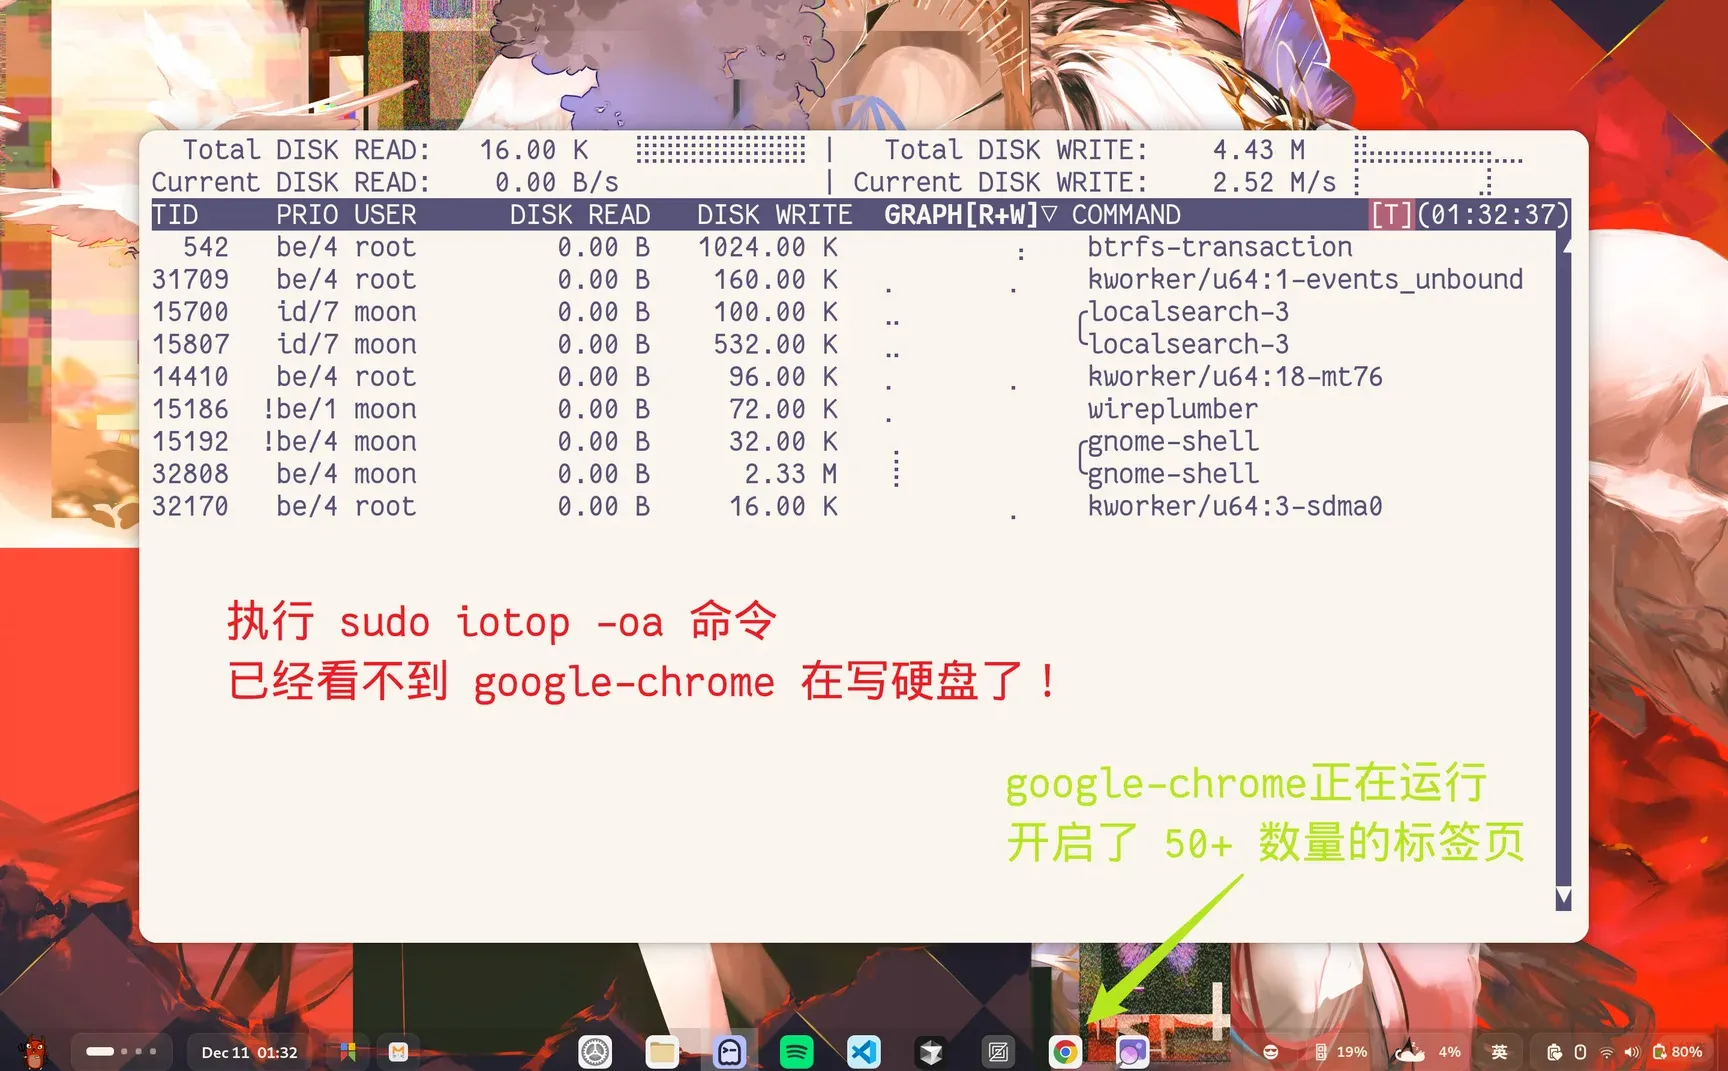Sort processes by the DISK WRITE column

[x=775, y=214]
